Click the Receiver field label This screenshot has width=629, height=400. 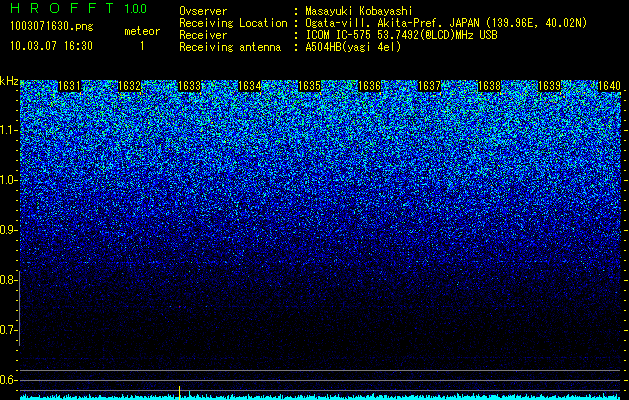203,35
